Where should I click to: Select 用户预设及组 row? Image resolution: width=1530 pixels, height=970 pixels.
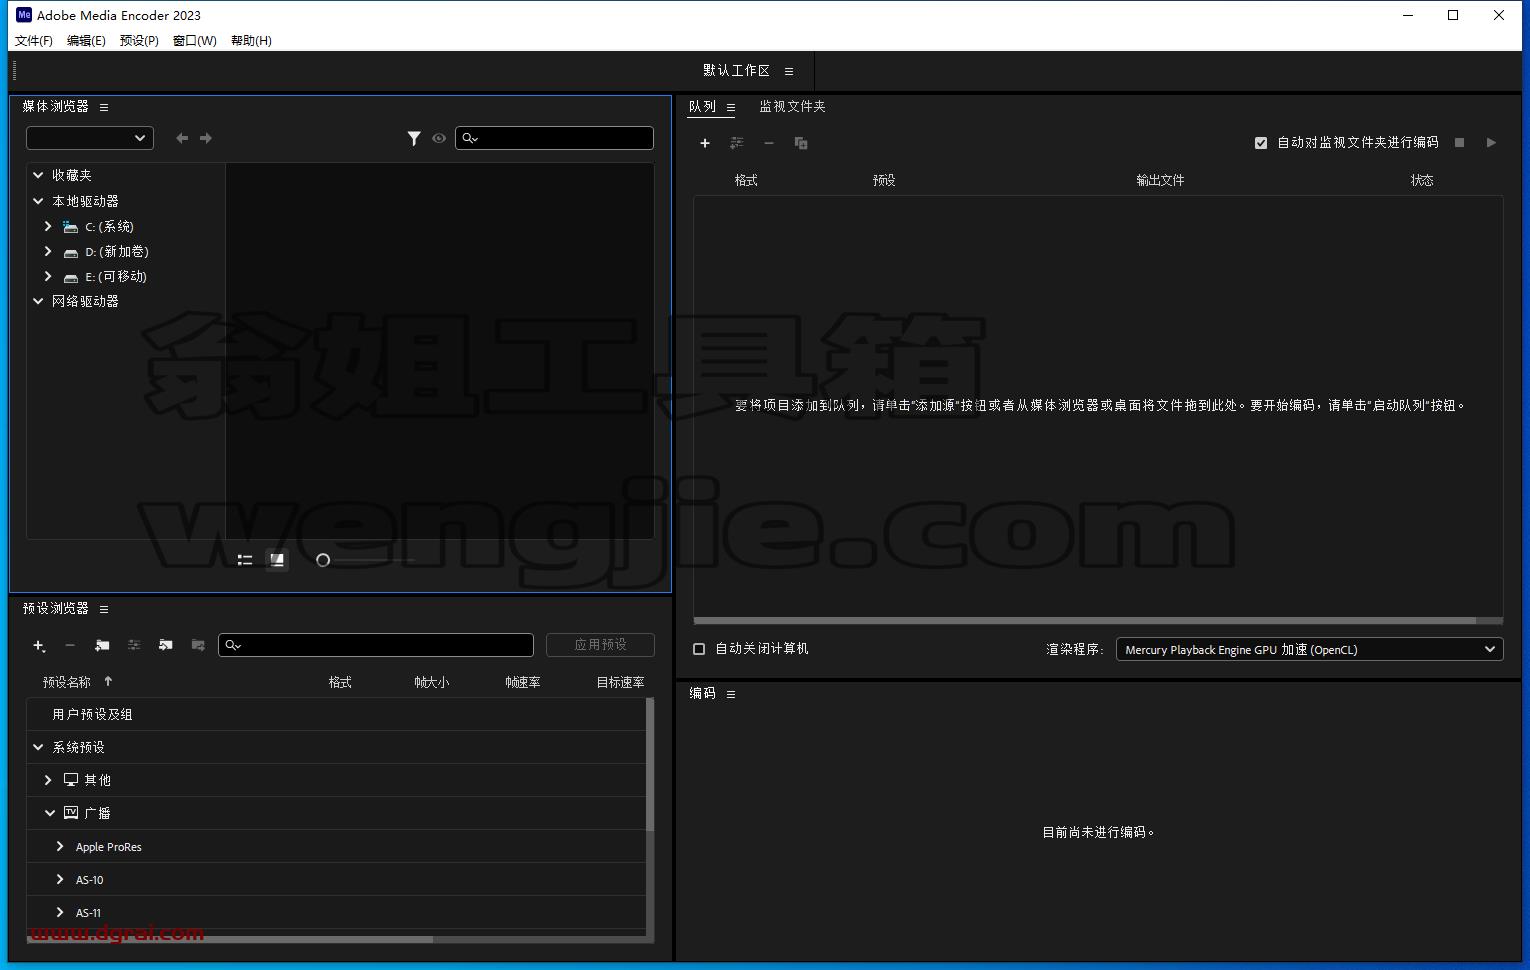pos(336,714)
